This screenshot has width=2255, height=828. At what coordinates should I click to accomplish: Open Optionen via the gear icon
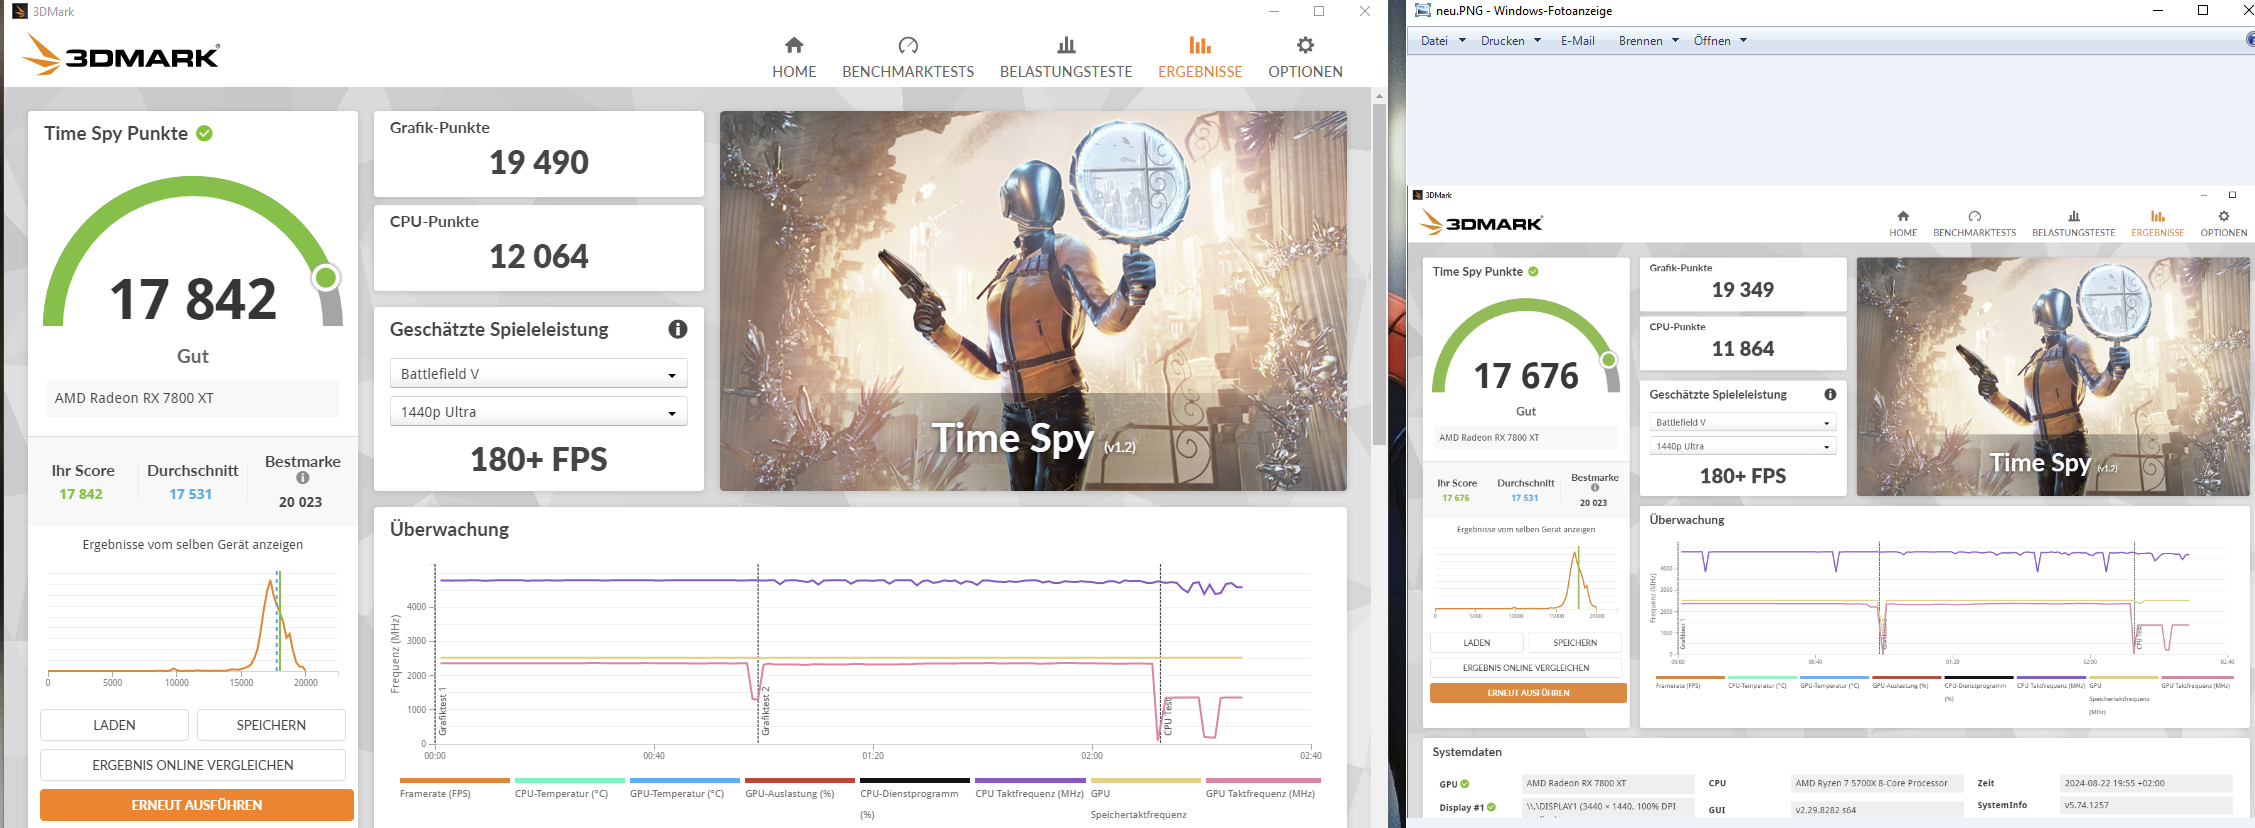click(x=1305, y=45)
